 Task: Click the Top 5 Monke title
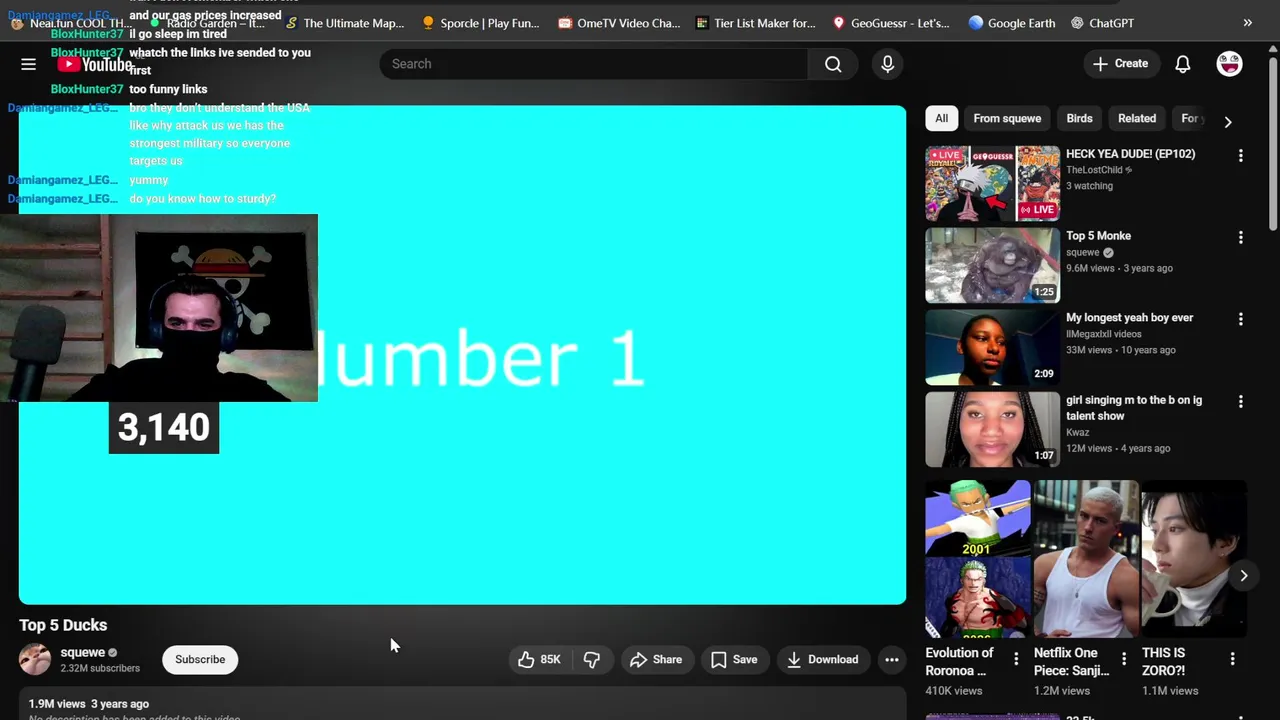1098,236
